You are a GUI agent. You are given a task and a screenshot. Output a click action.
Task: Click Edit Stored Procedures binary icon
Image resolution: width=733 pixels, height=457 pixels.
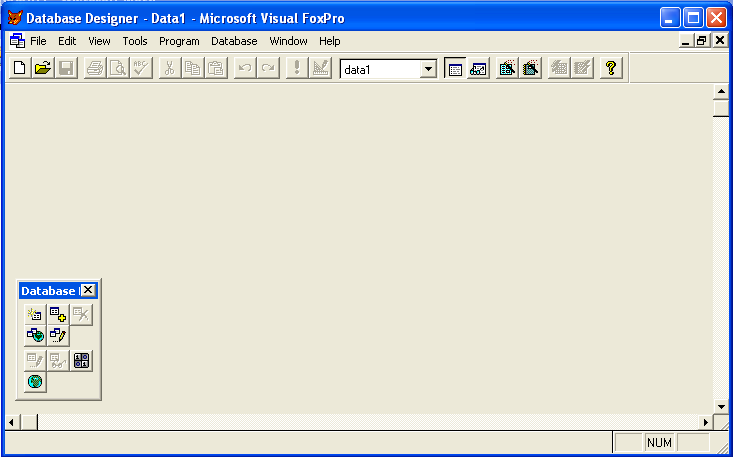pyautogui.click(x=81, y=361)
